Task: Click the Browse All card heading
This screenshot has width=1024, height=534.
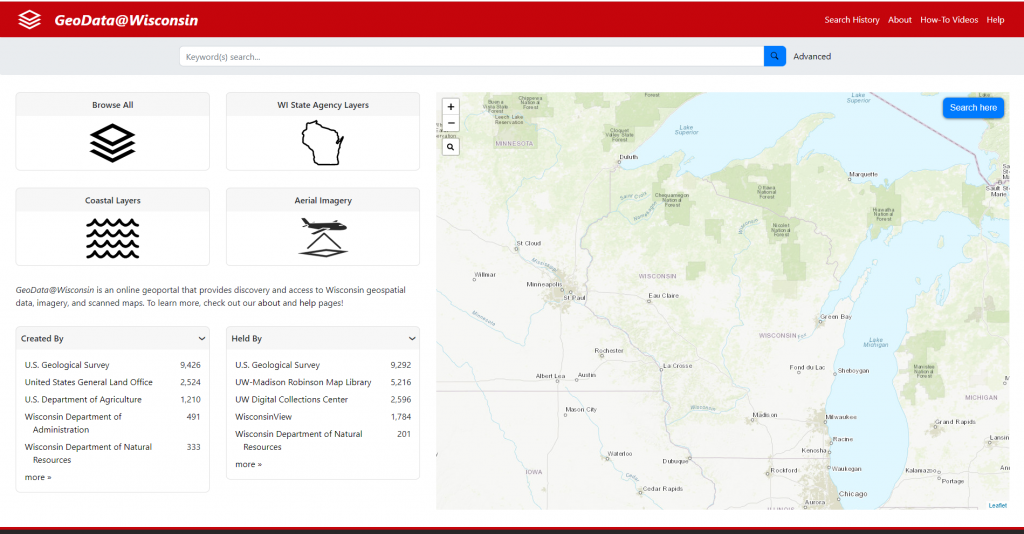Action: tap(112, 104)
